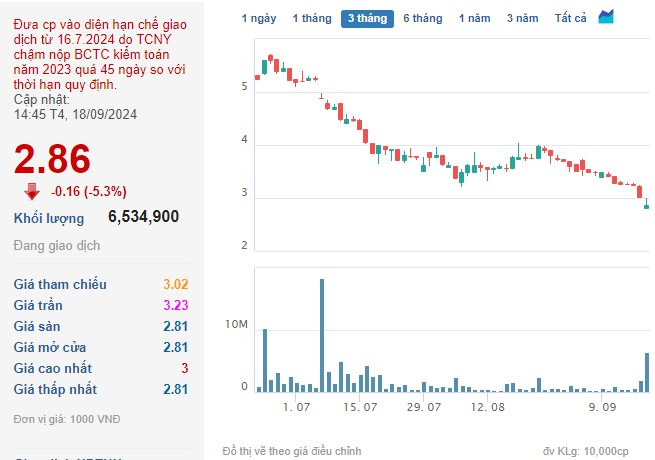
Task: Click the 'Giá tham chiếu' label
Action: [x=60, y=284]
